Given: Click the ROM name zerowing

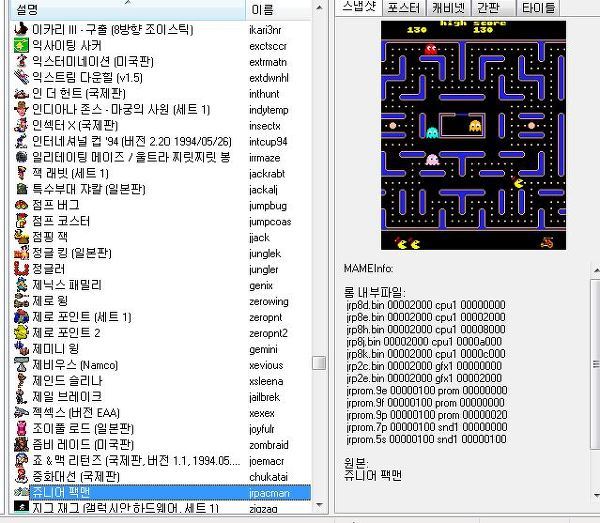Looking at the screenshot, I should [x=269, y=302].
